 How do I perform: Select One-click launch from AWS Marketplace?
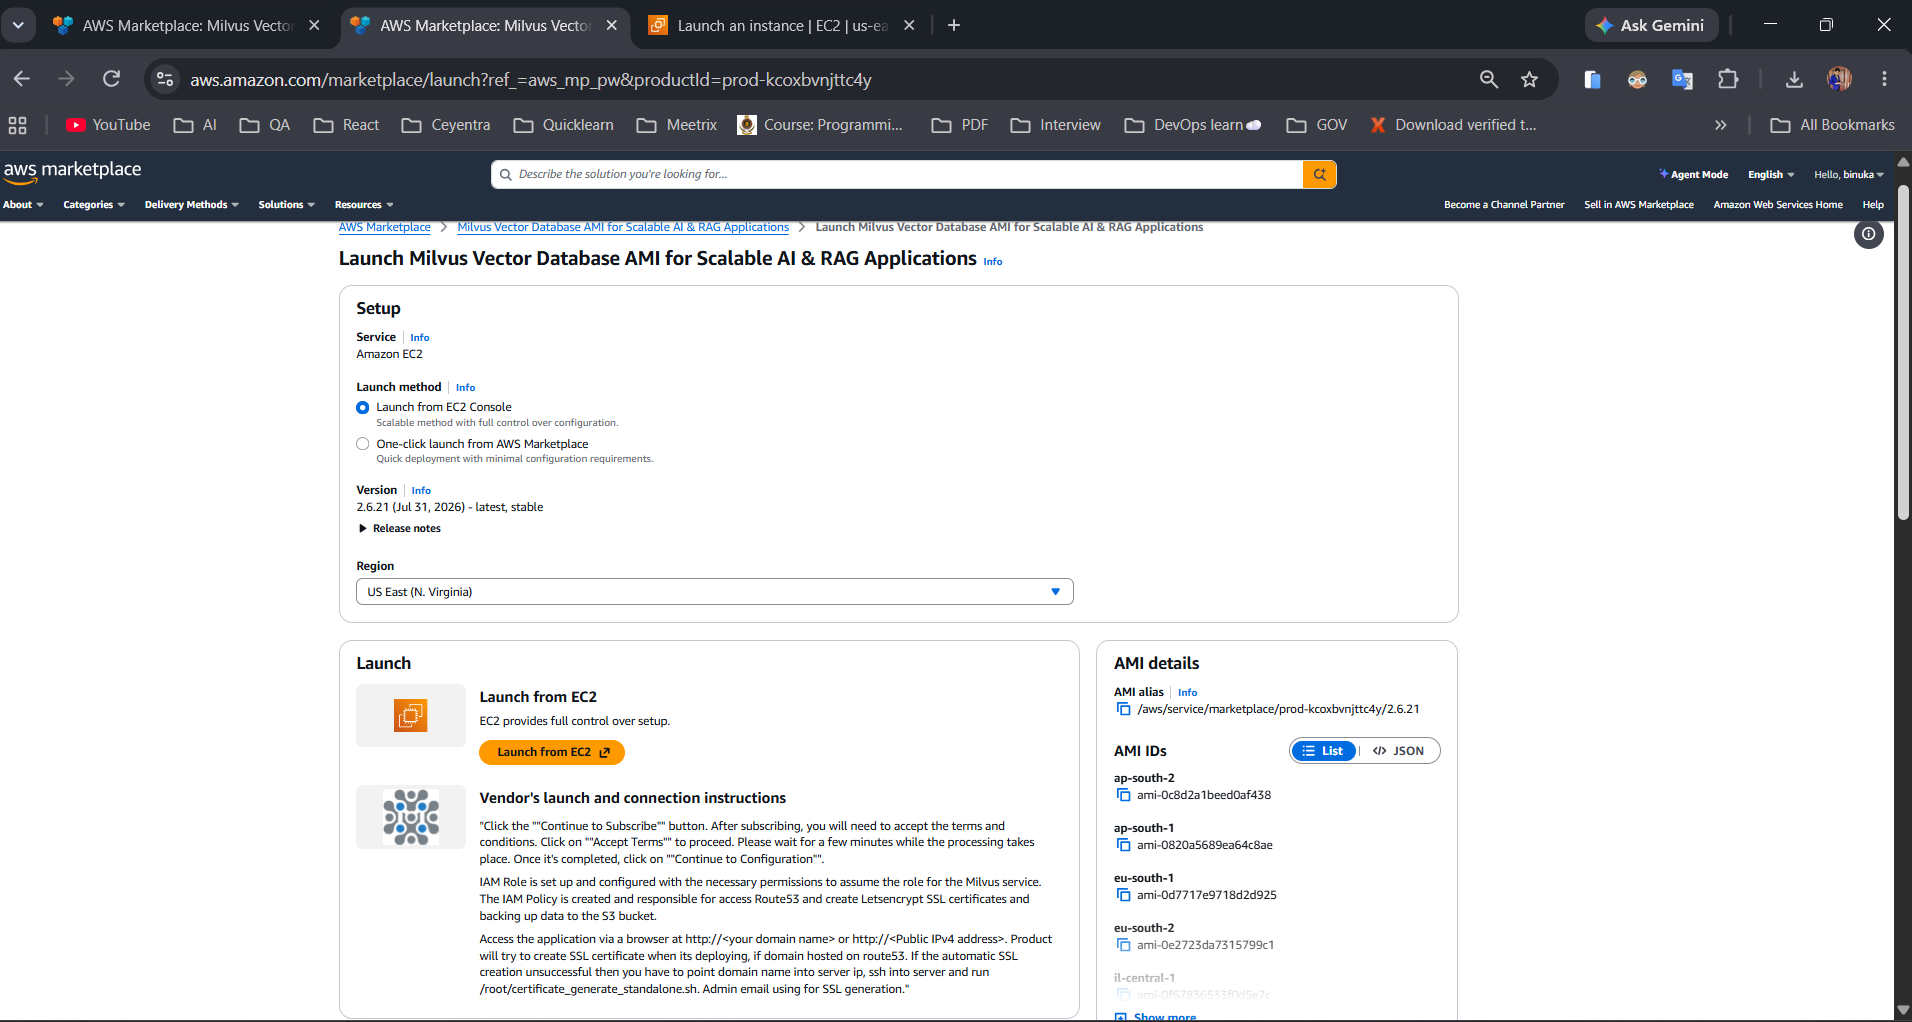363,444
